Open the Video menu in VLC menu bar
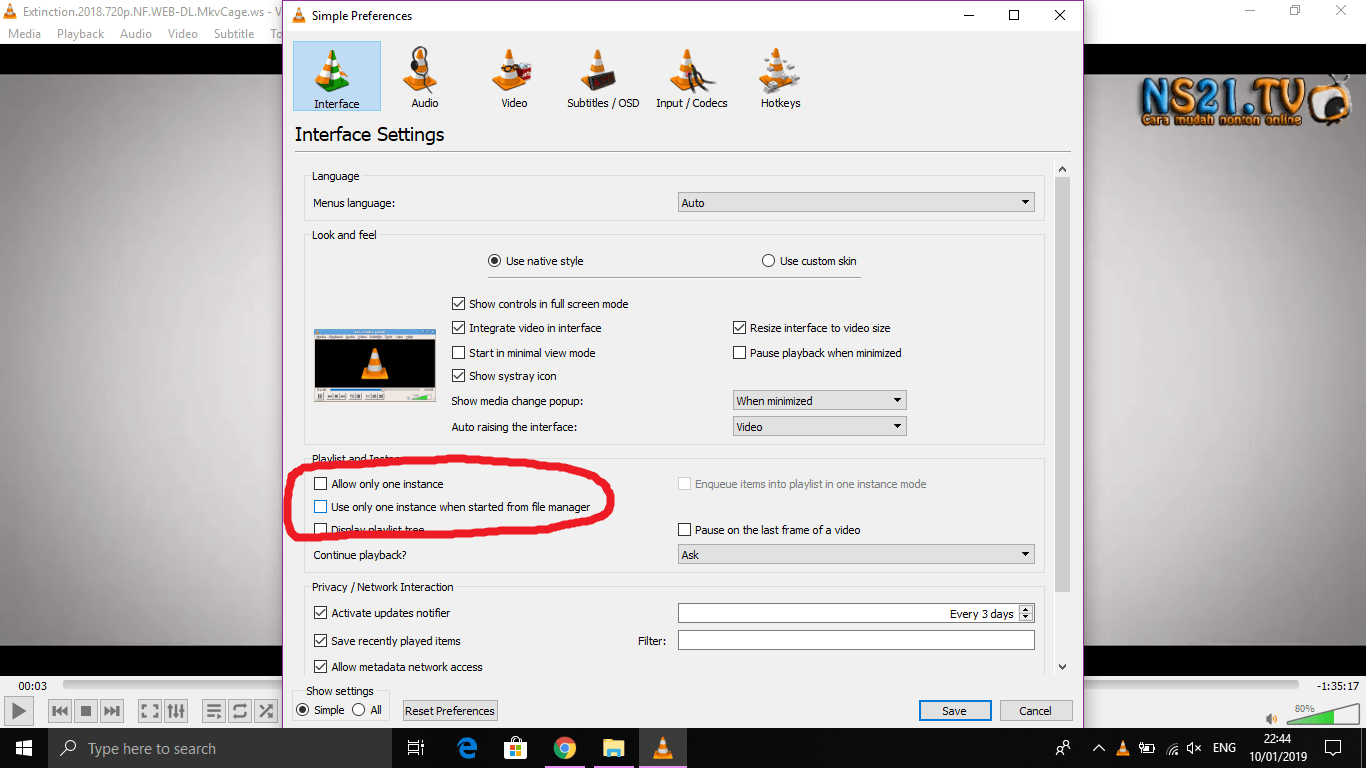 click(183, 33)
